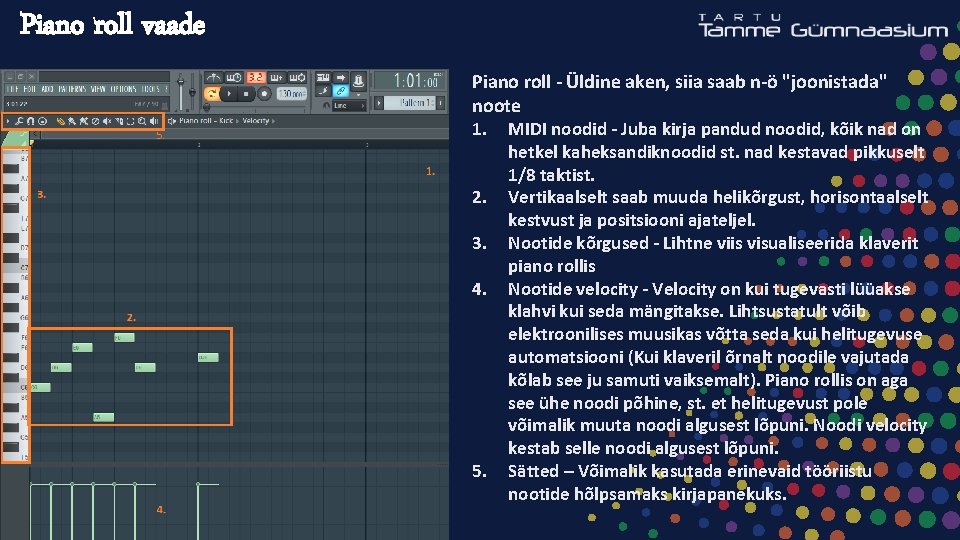The height and width of the screenshot is (540, 960).
Task: Click the last velocity handle in velocity lane
Action: point(198,484)
